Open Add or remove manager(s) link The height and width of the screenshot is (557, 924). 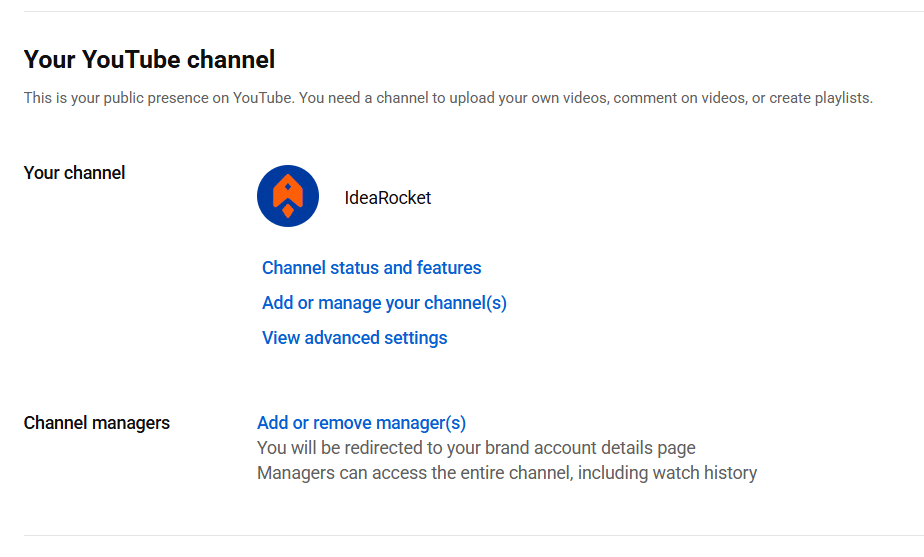click(x=361, y=423)
